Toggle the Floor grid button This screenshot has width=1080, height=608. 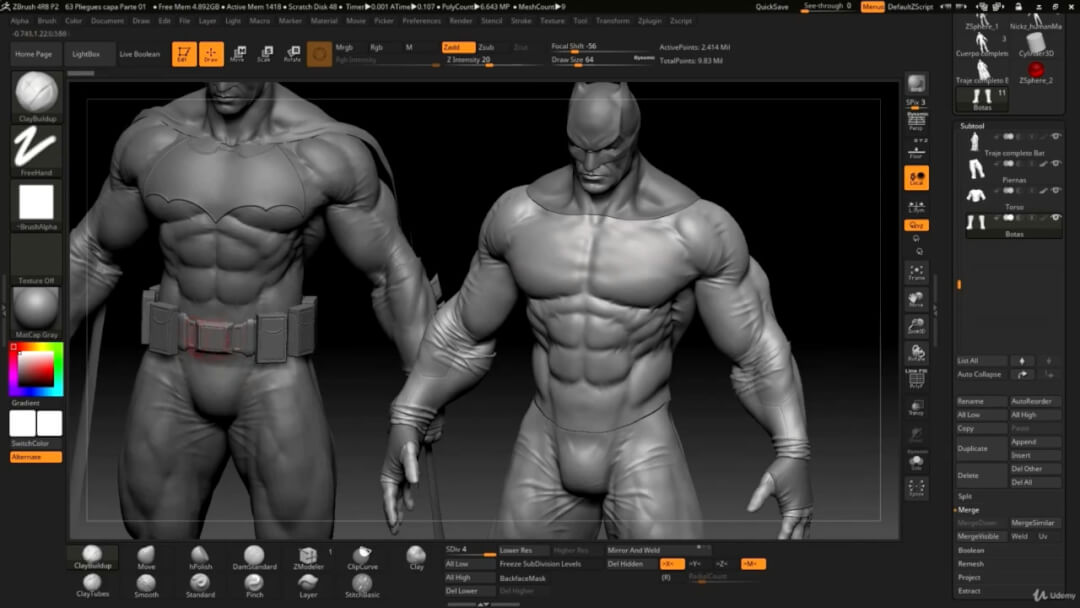[916, 151]
